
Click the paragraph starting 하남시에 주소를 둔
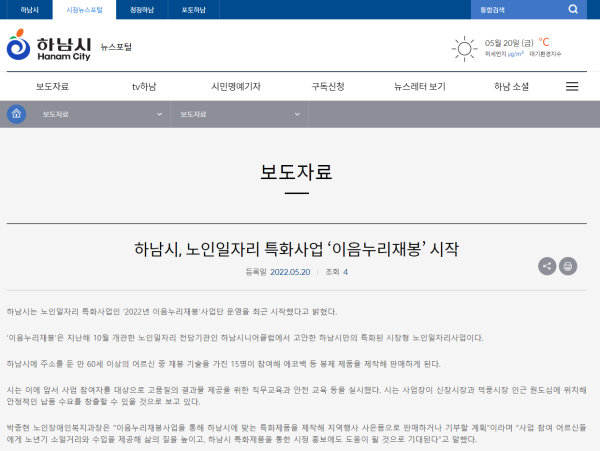(223, 364)
